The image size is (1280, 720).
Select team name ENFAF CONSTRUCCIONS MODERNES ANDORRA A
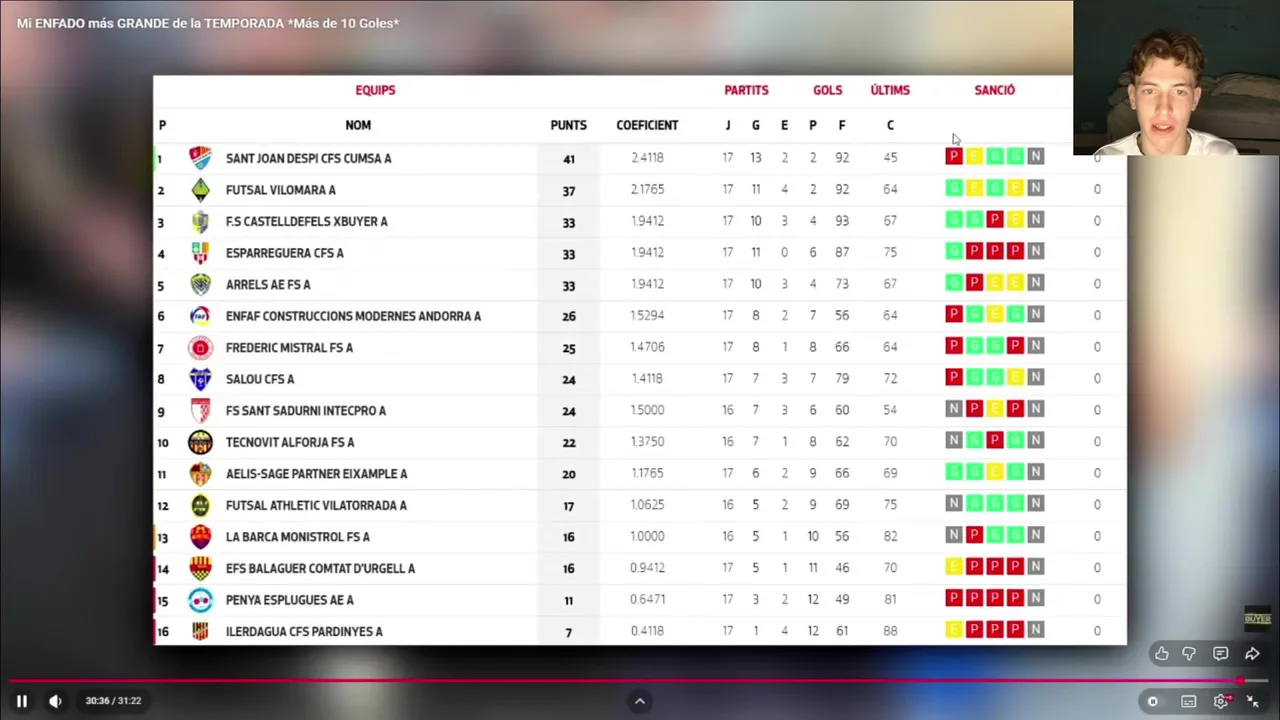353,316
